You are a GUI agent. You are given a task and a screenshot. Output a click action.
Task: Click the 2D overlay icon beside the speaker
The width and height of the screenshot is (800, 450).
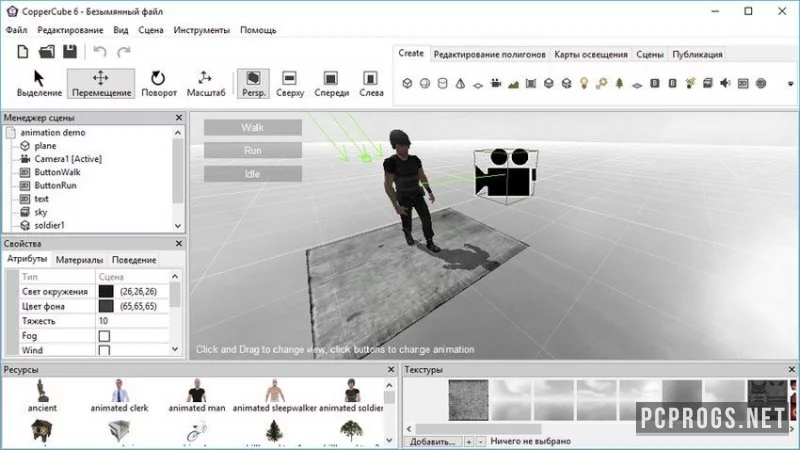click(743, 83)
